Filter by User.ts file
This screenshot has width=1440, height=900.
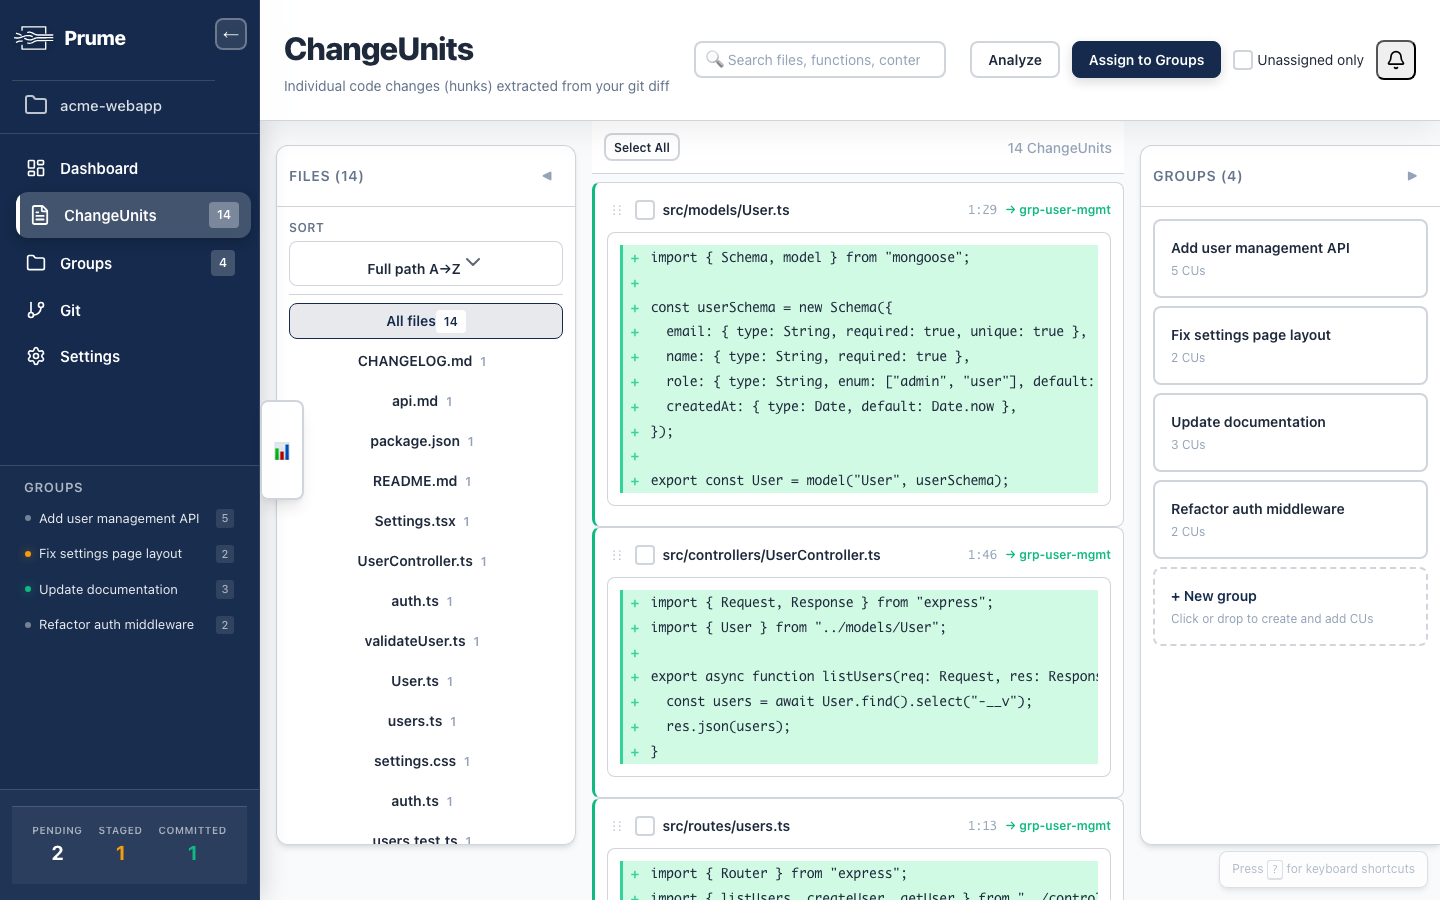click(426, 681)
